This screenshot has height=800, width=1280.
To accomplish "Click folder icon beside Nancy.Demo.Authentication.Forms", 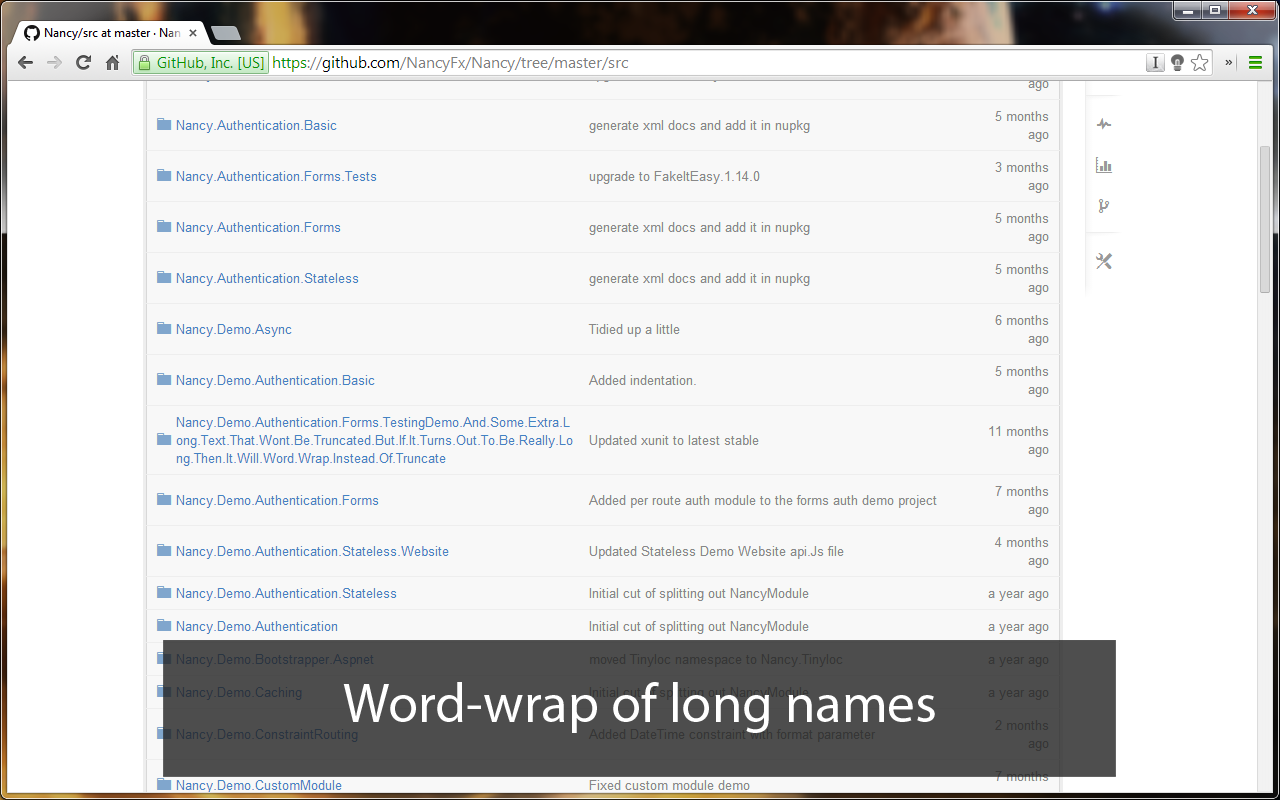I will [x=164, y=499].
